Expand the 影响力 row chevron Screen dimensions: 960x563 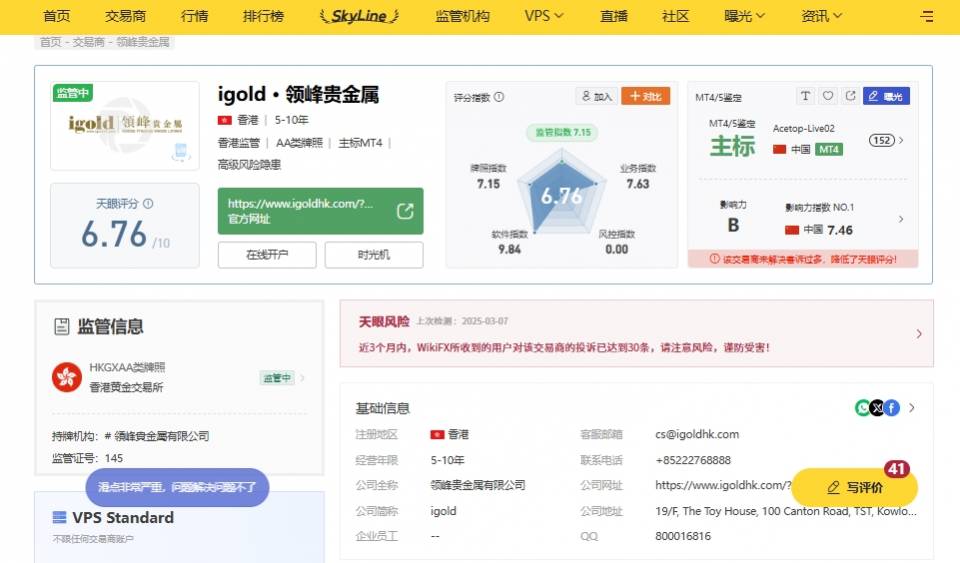tap(901, 218)
